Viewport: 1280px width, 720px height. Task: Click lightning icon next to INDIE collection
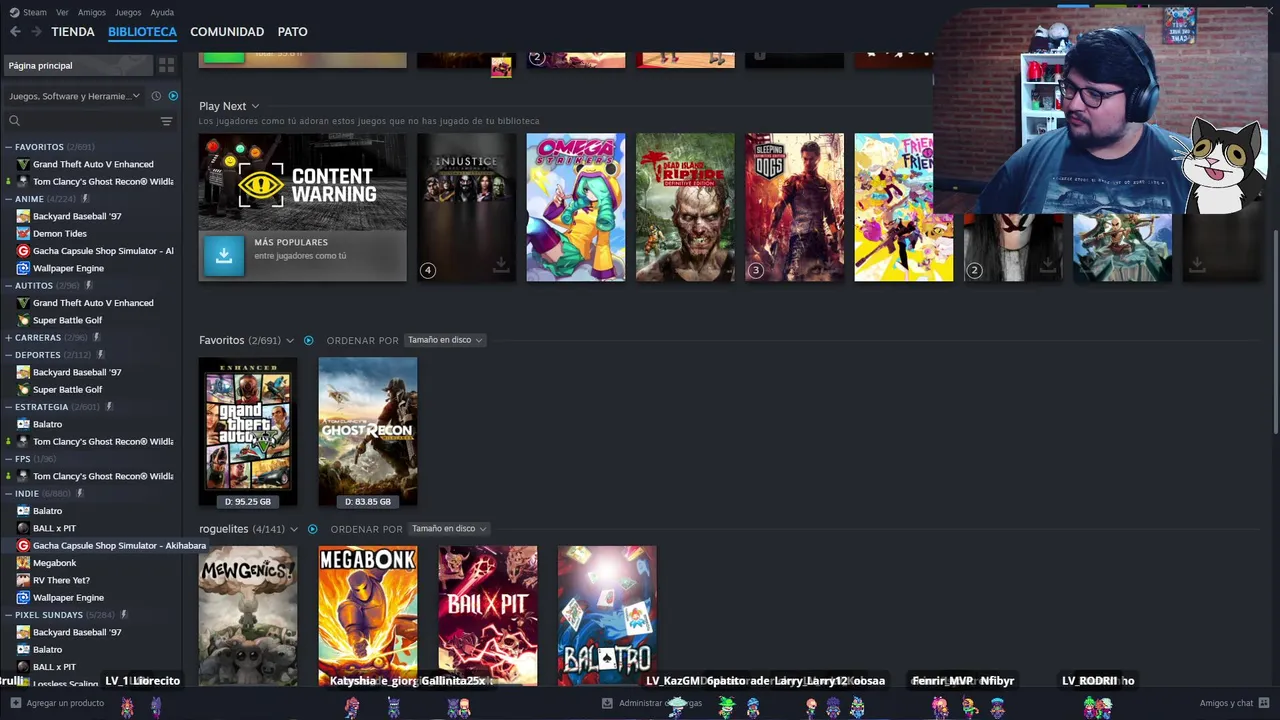[79, 494]
